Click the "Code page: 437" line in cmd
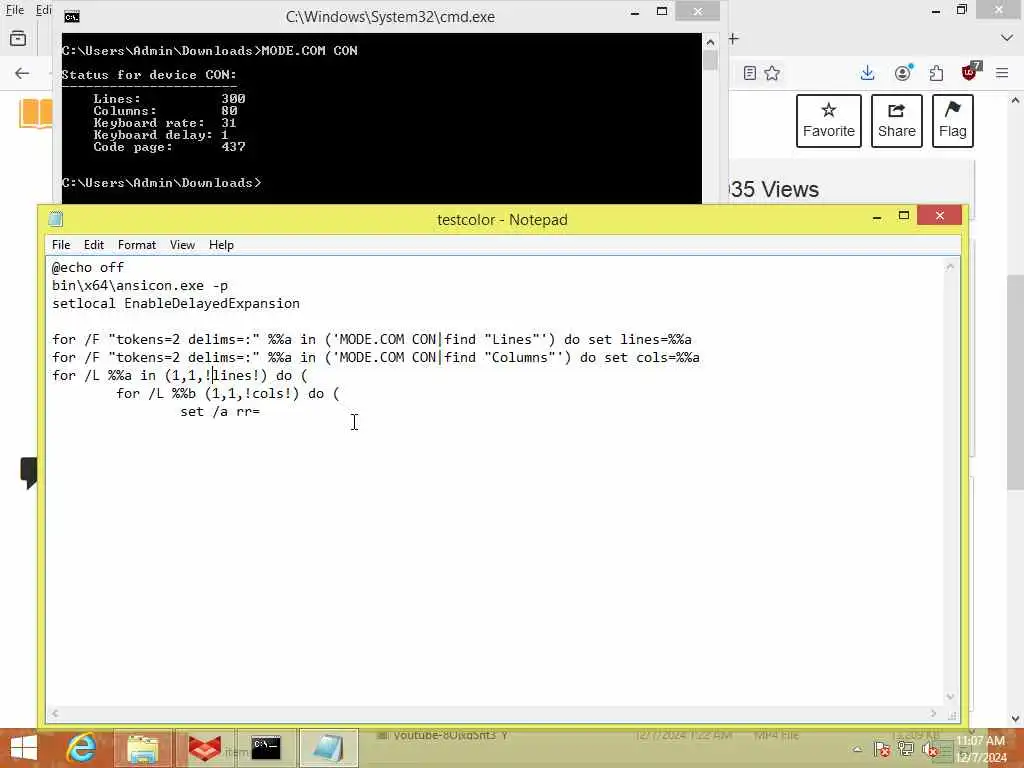 (x=169, y=147)
